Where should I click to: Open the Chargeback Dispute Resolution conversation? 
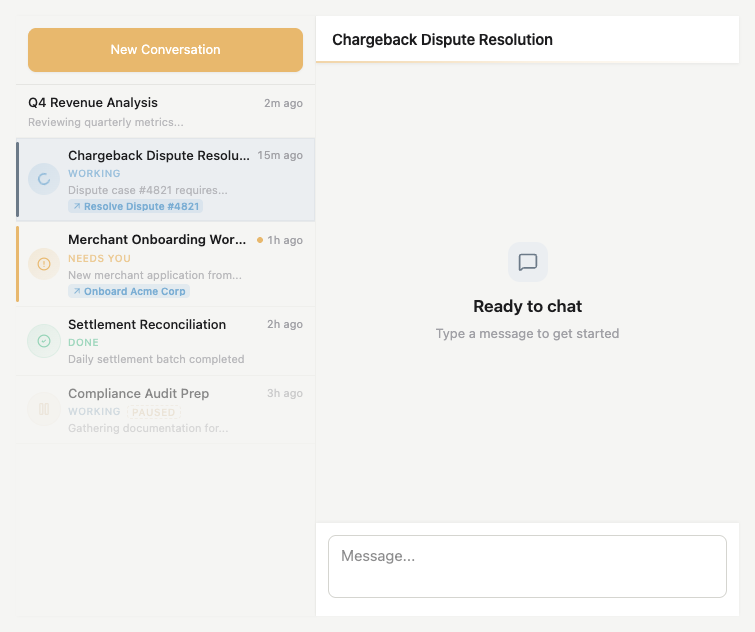[x=158, y=156]
